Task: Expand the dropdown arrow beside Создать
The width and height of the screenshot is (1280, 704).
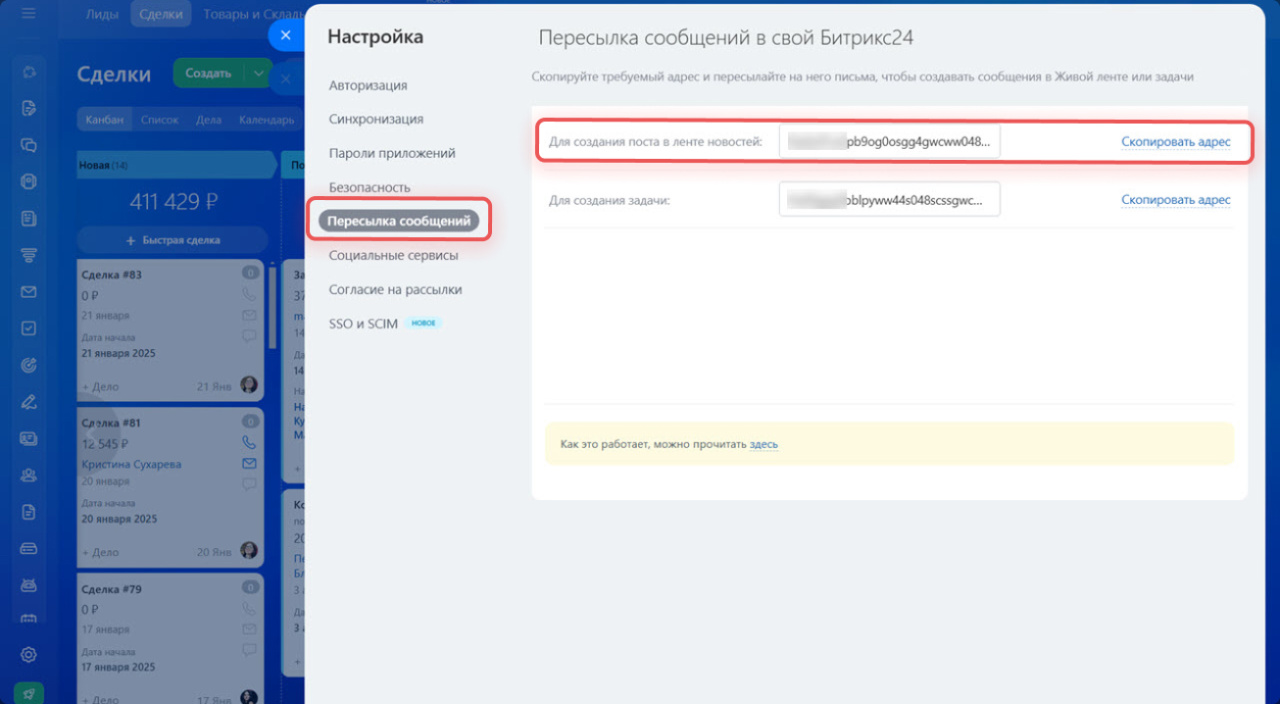Action: tap(259, 73)
